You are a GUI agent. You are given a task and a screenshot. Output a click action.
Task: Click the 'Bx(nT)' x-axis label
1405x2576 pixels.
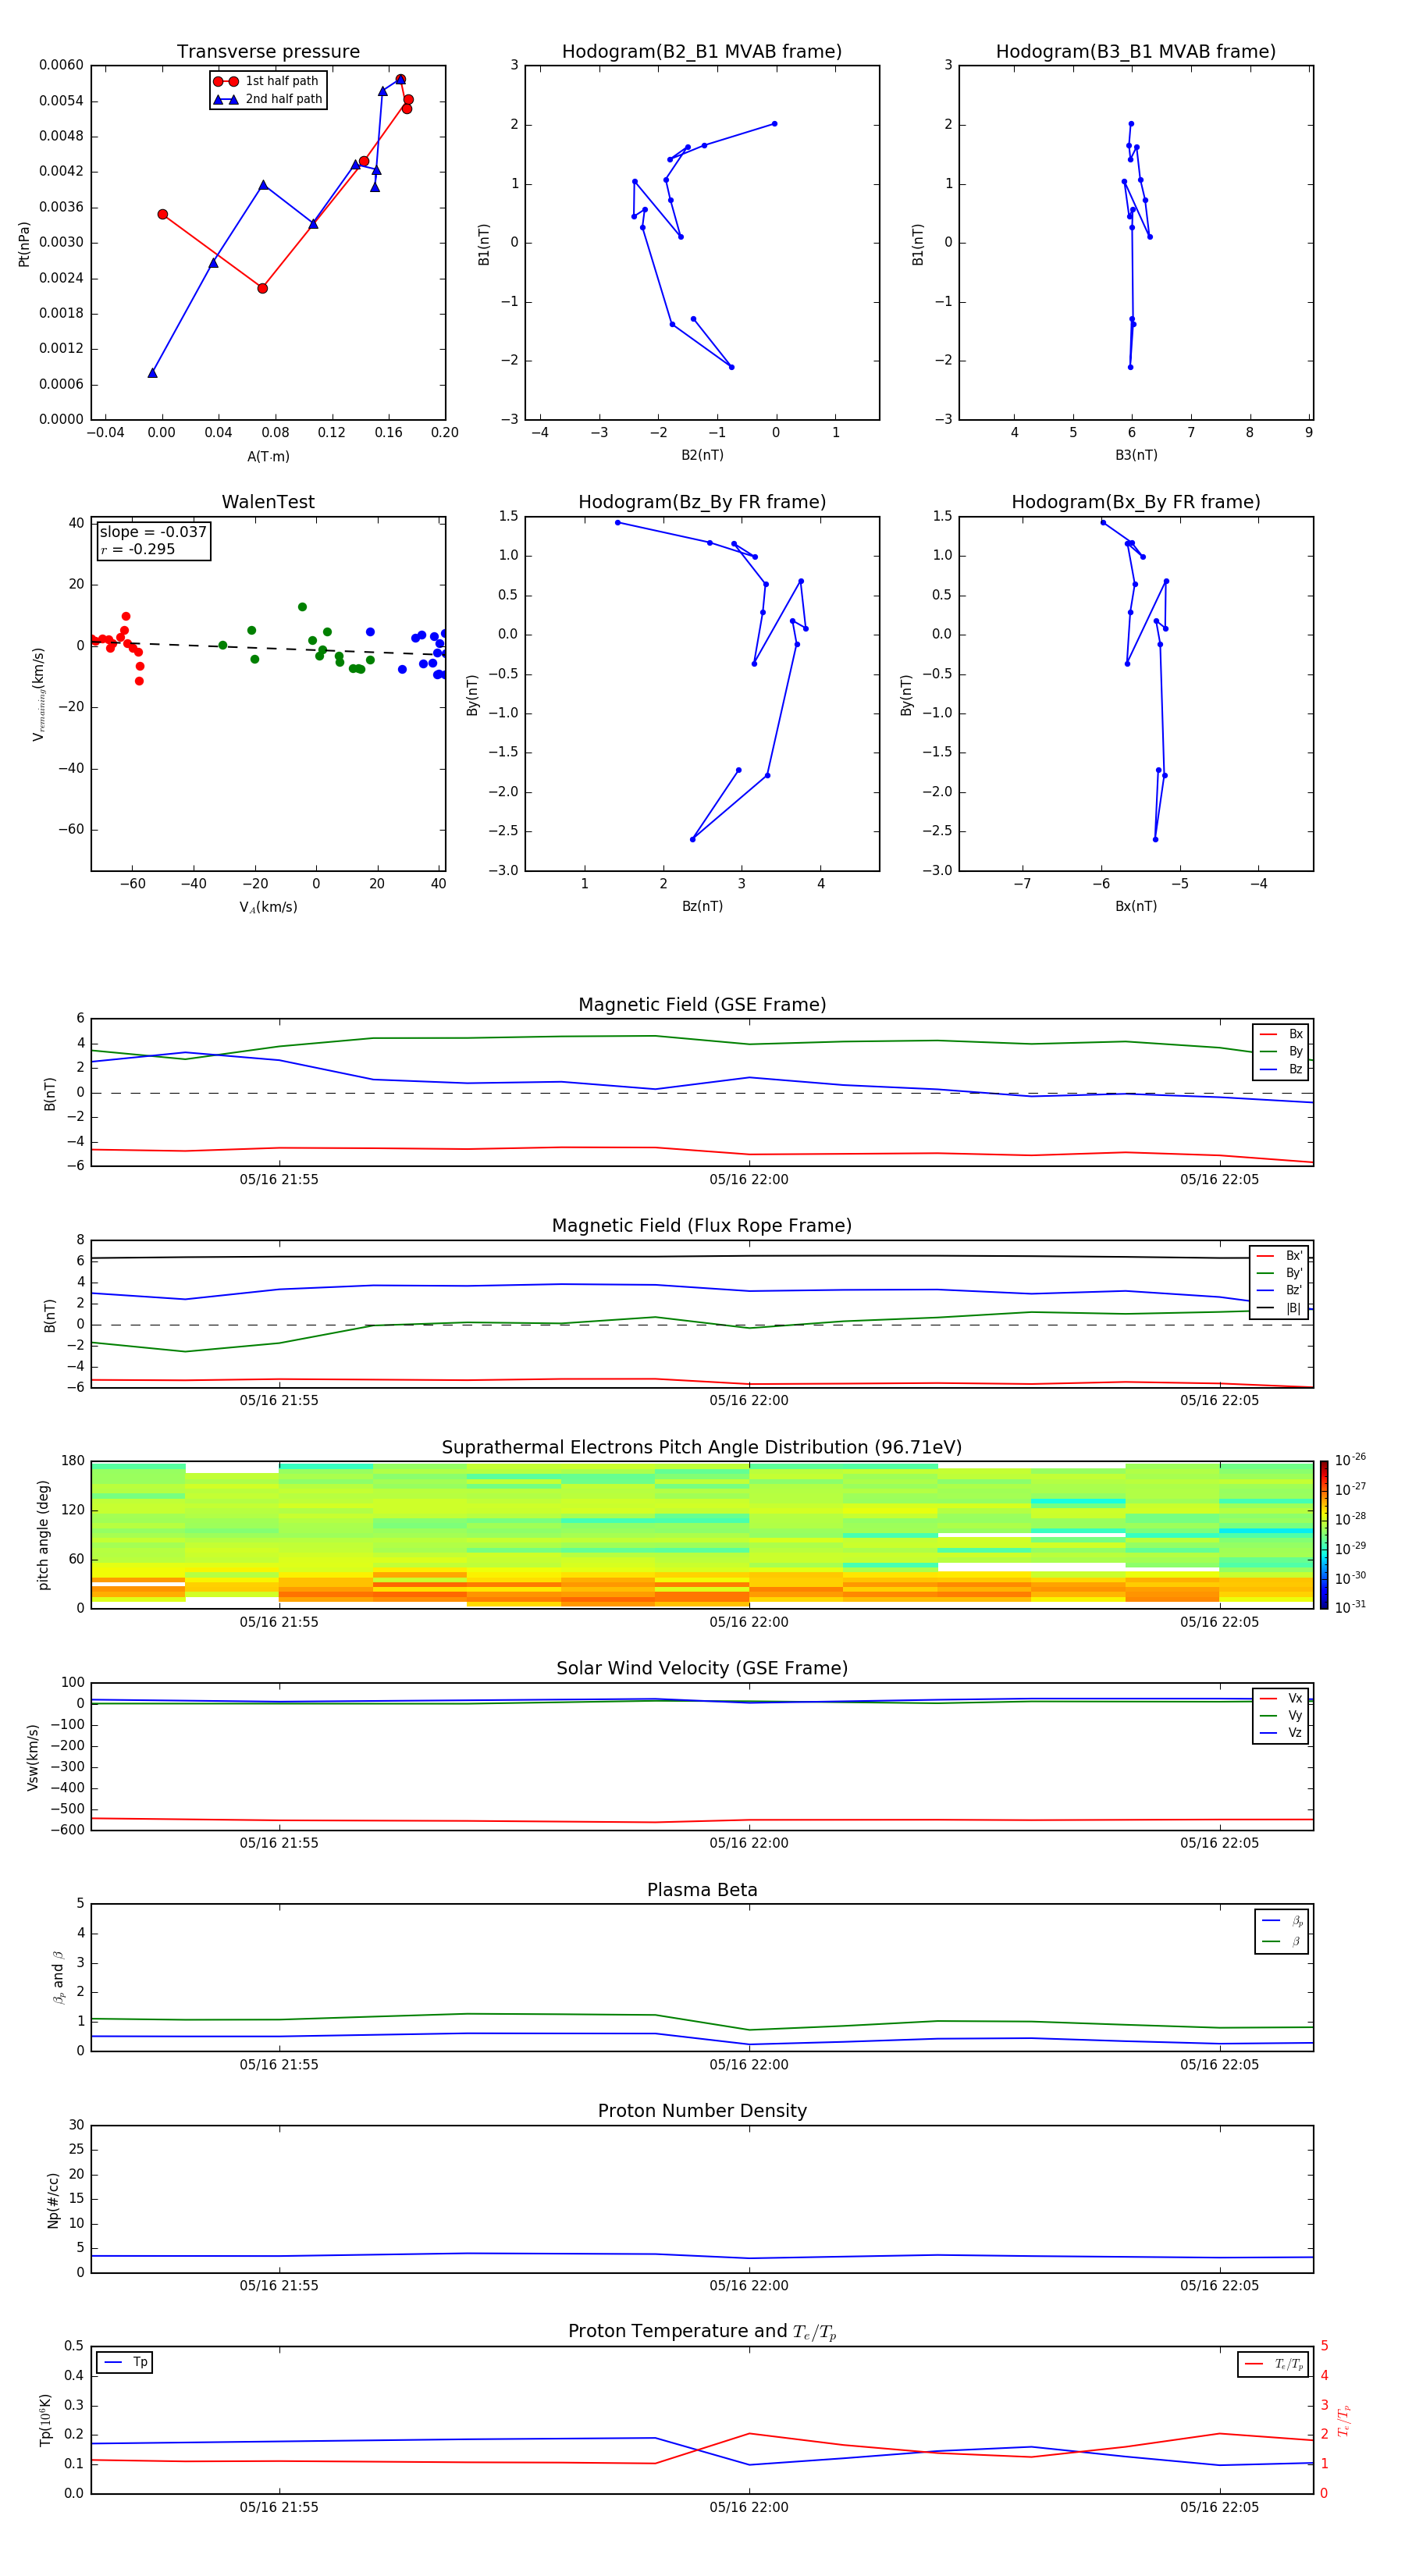(1136, 906)
